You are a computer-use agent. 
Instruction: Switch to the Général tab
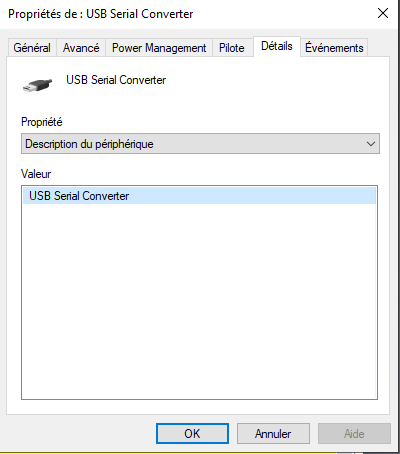(32, 48)
